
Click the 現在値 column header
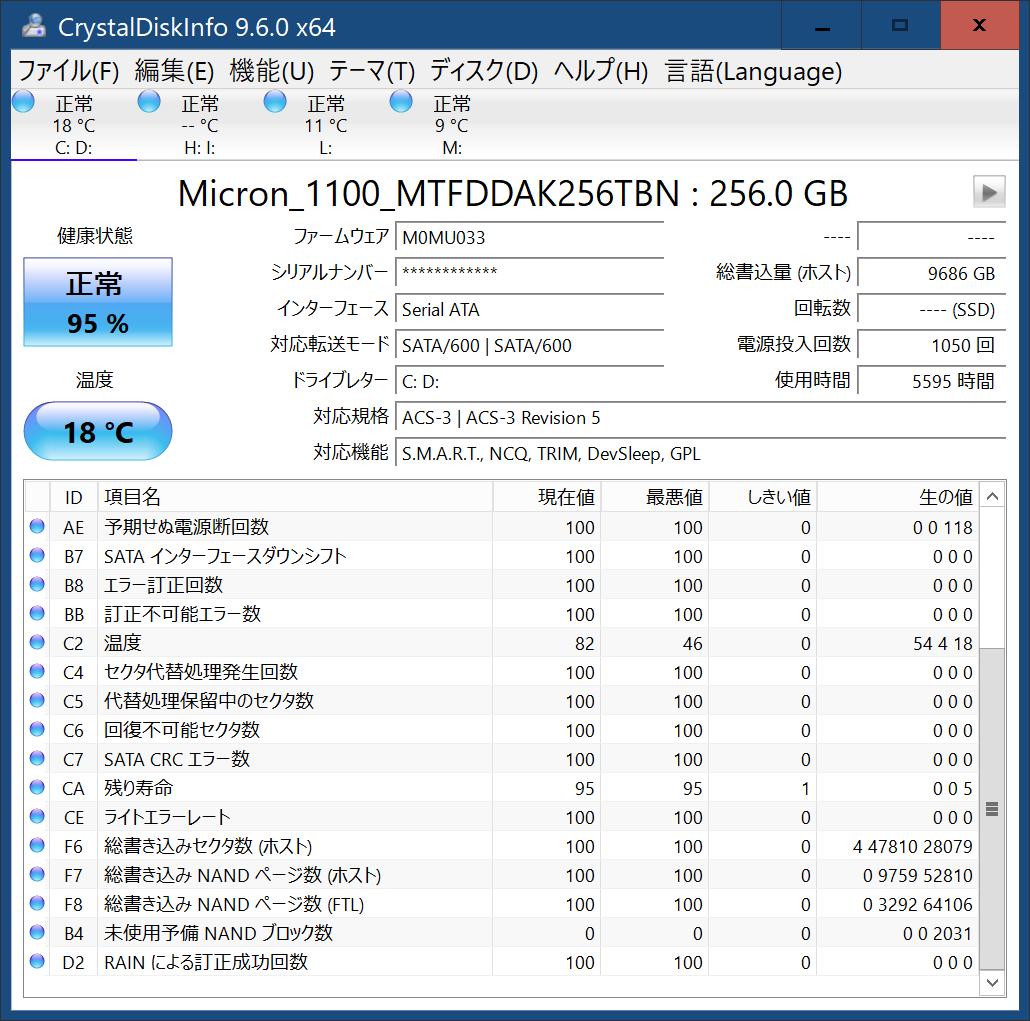547,497
